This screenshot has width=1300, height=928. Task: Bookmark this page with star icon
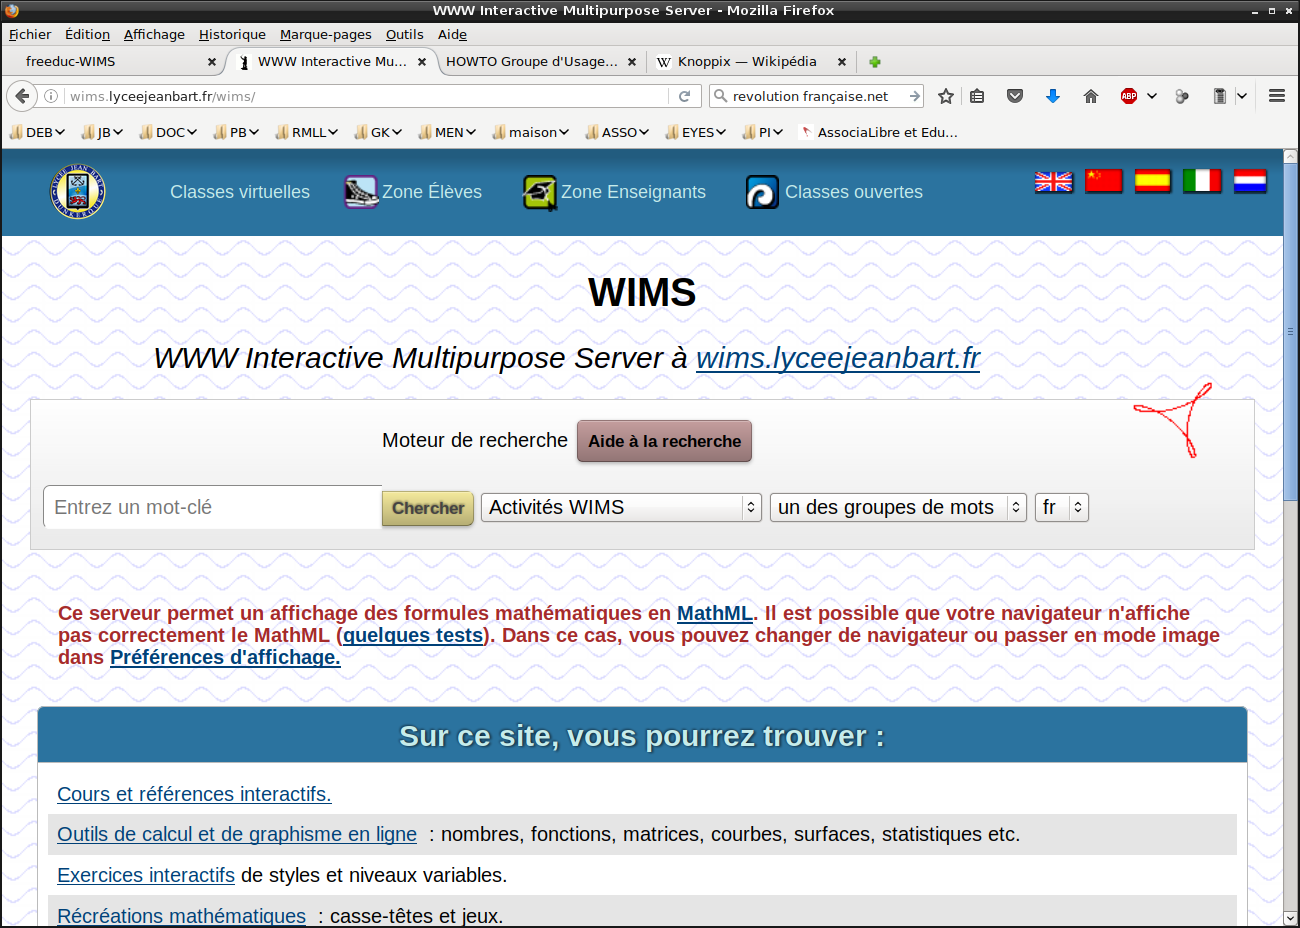[945, 96]
